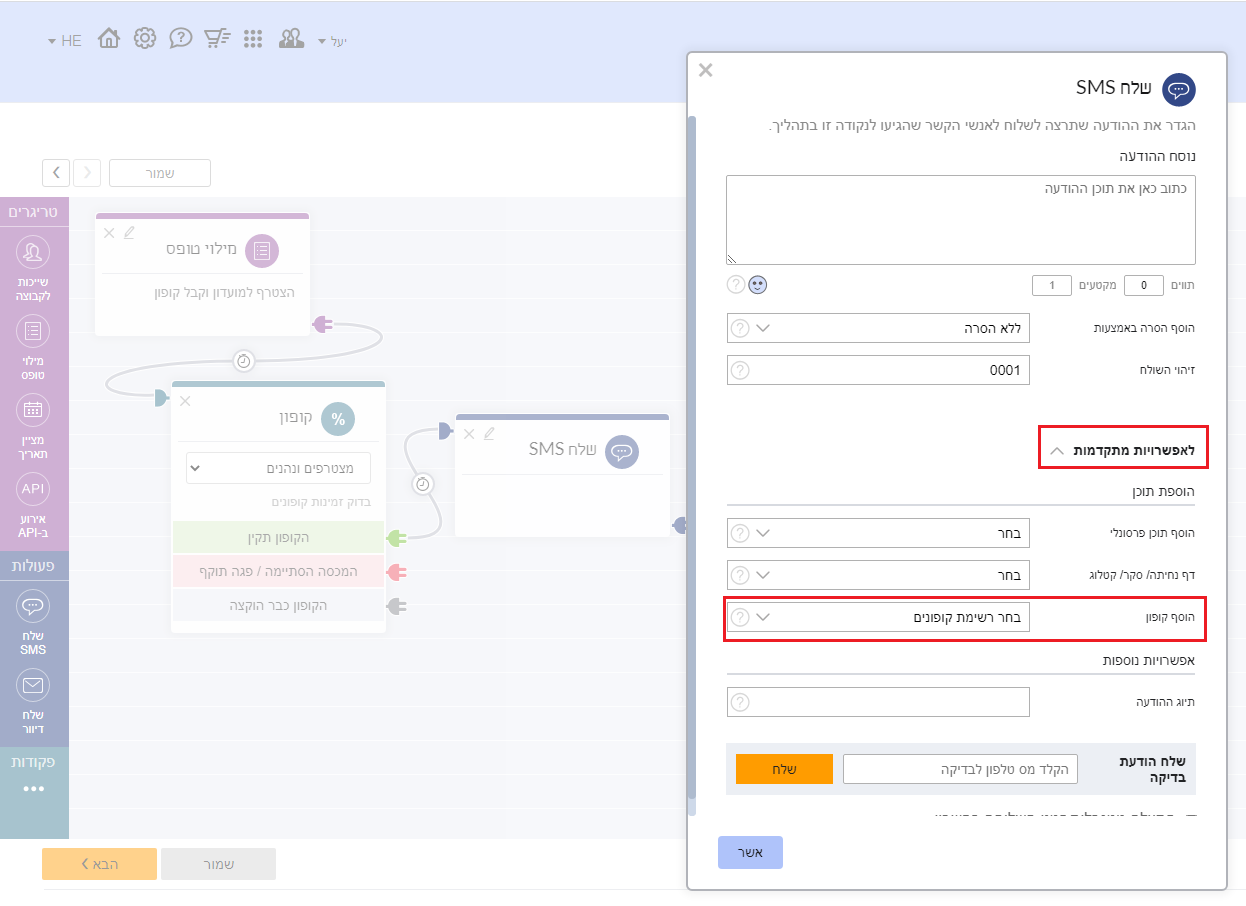Click the orange שלח button
This screenshot has width=1246, height=906.
pyautogui.click(x=784, y=769)
